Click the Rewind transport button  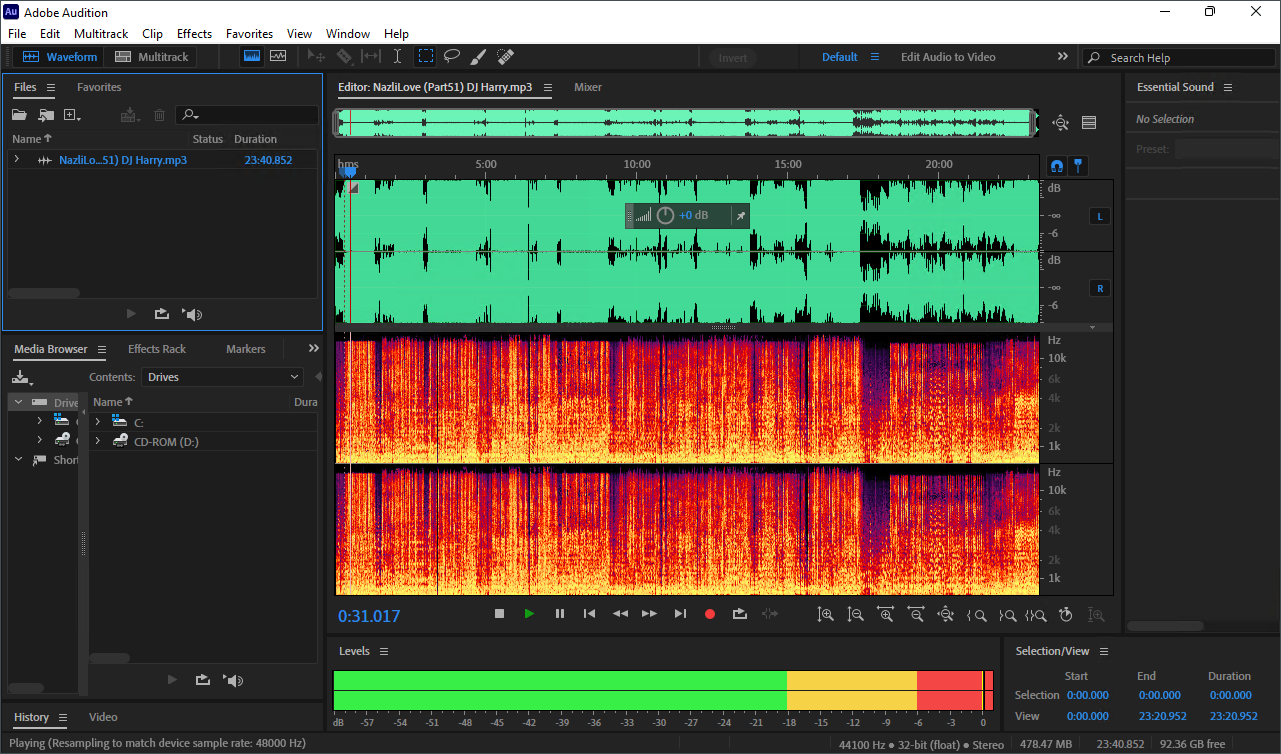pos(620,614)
